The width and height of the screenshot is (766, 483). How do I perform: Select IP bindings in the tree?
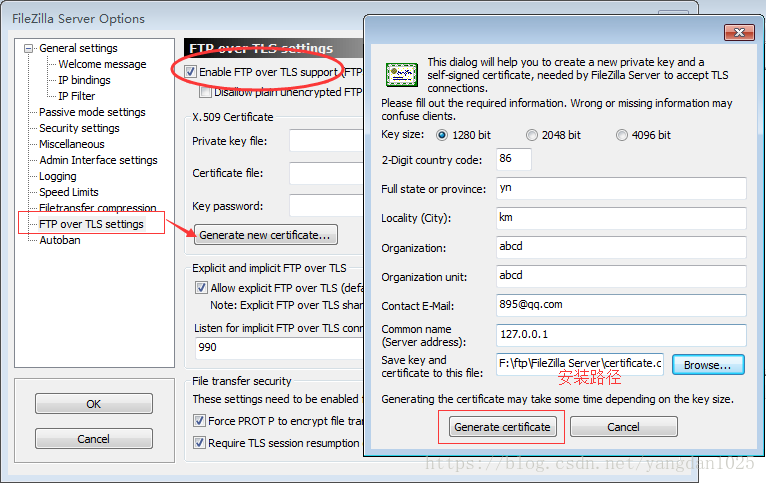tap(84, 80)
